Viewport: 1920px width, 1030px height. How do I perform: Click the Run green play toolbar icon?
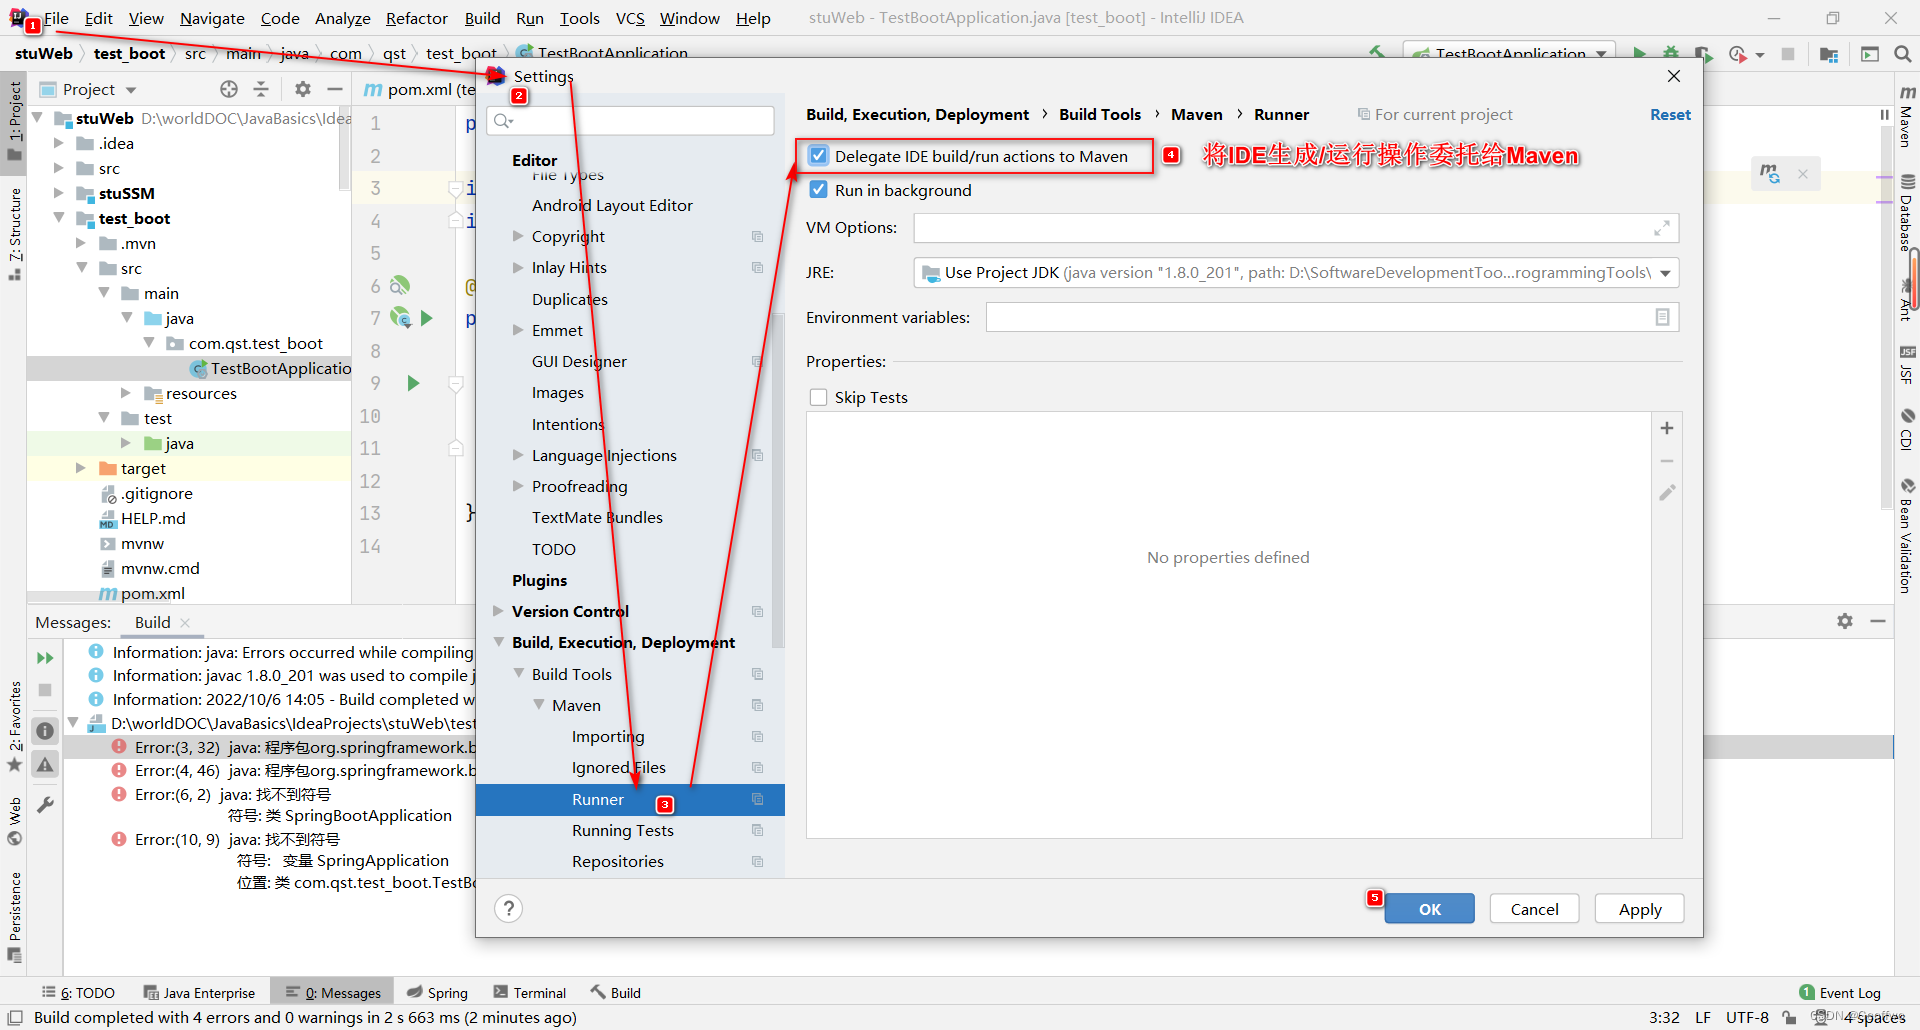[1639, 54]
